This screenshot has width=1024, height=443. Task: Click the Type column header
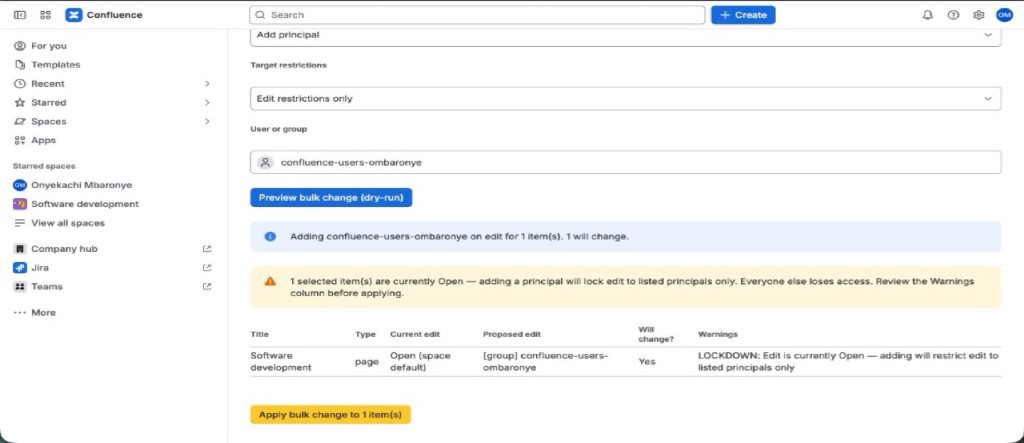click(365, 334)
